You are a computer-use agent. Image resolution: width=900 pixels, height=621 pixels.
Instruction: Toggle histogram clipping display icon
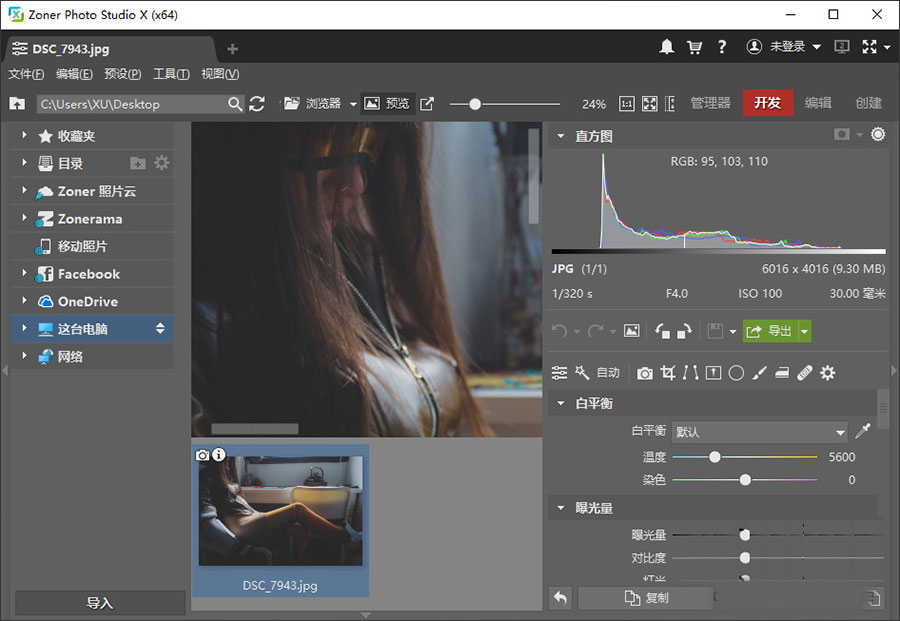pos(841,134)
